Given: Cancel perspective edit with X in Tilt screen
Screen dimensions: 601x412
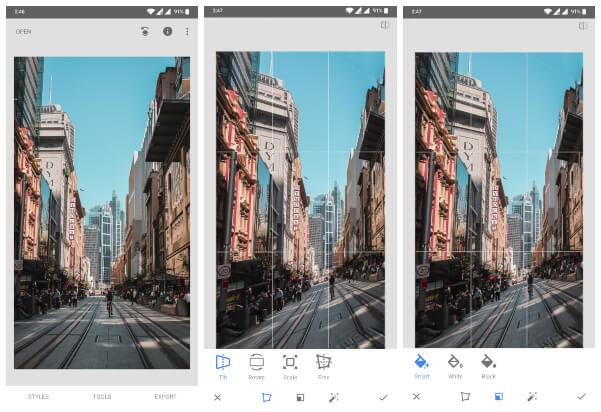Looking at the screenshot, I should click(217, 397).
